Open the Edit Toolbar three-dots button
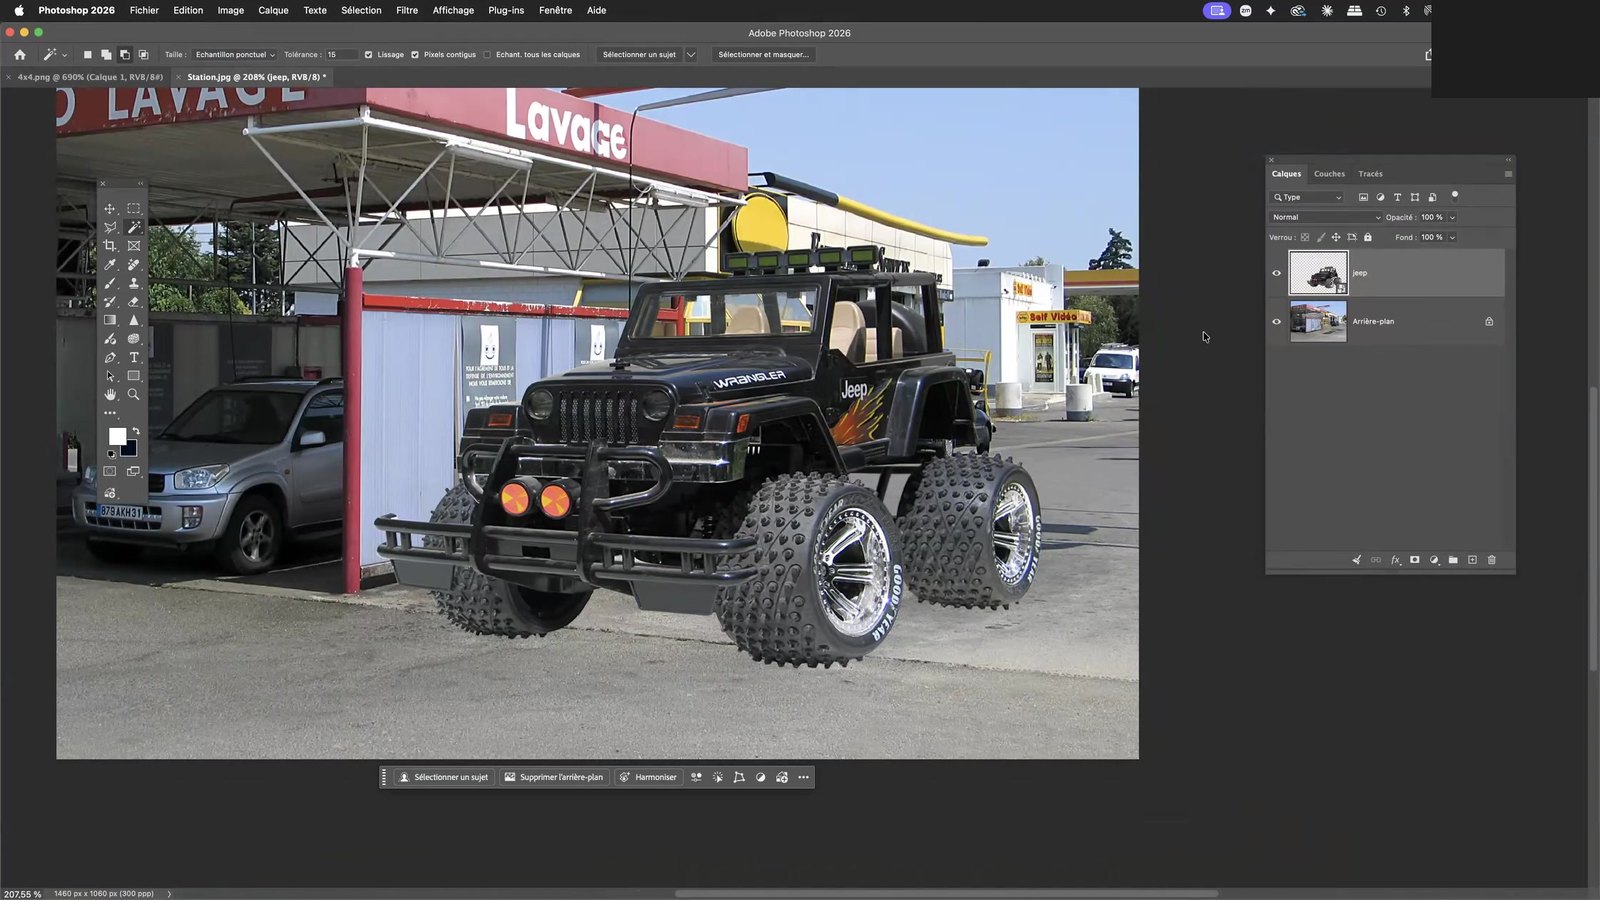The image size is (1600, 900). [x=110, y=413]
